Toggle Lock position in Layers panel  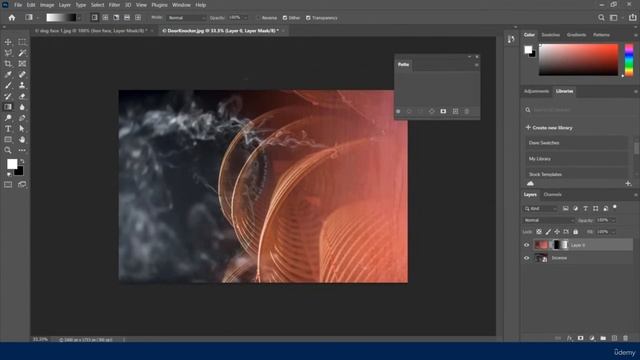click(x=557, y=232)
